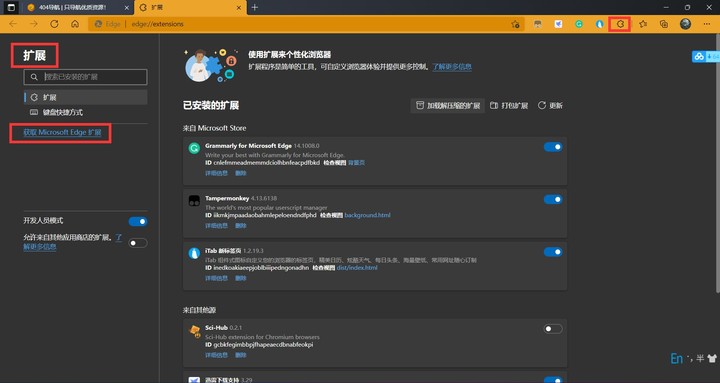
Task: Click the Sci-Hub logo in the list
Action: [x=195, y=331]
